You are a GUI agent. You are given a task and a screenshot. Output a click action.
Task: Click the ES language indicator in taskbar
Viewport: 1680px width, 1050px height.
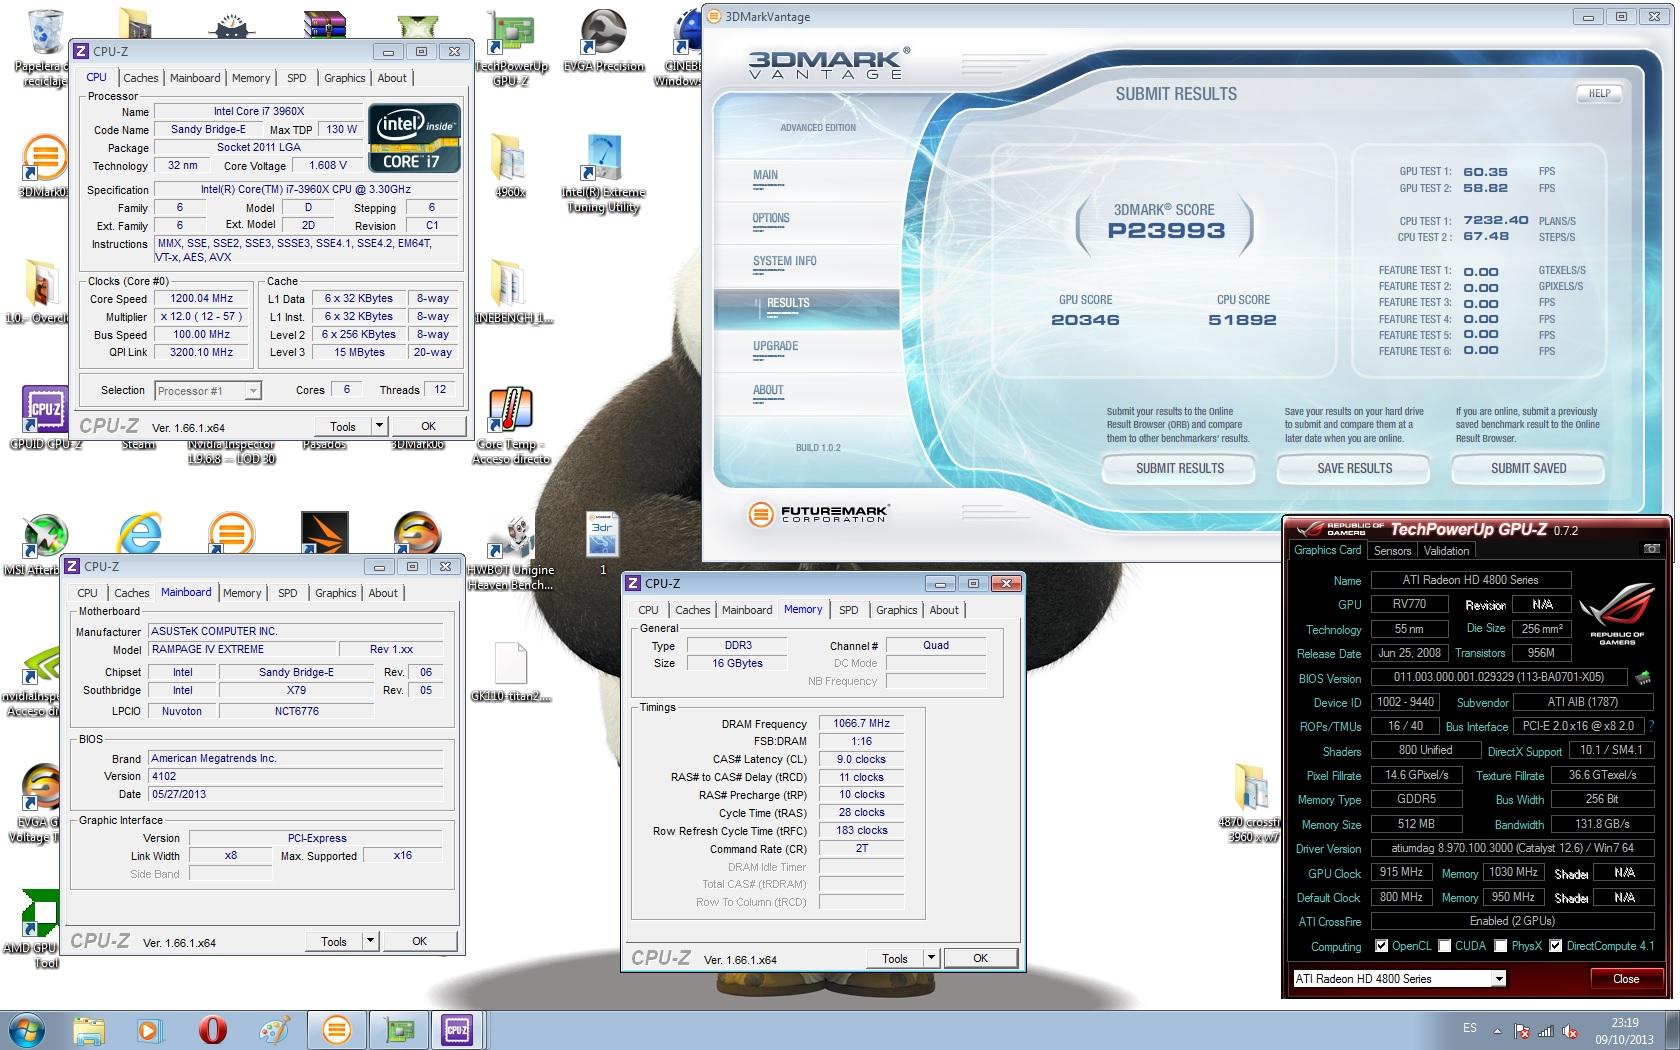pyautogui.click(x=1469, y=1028)
